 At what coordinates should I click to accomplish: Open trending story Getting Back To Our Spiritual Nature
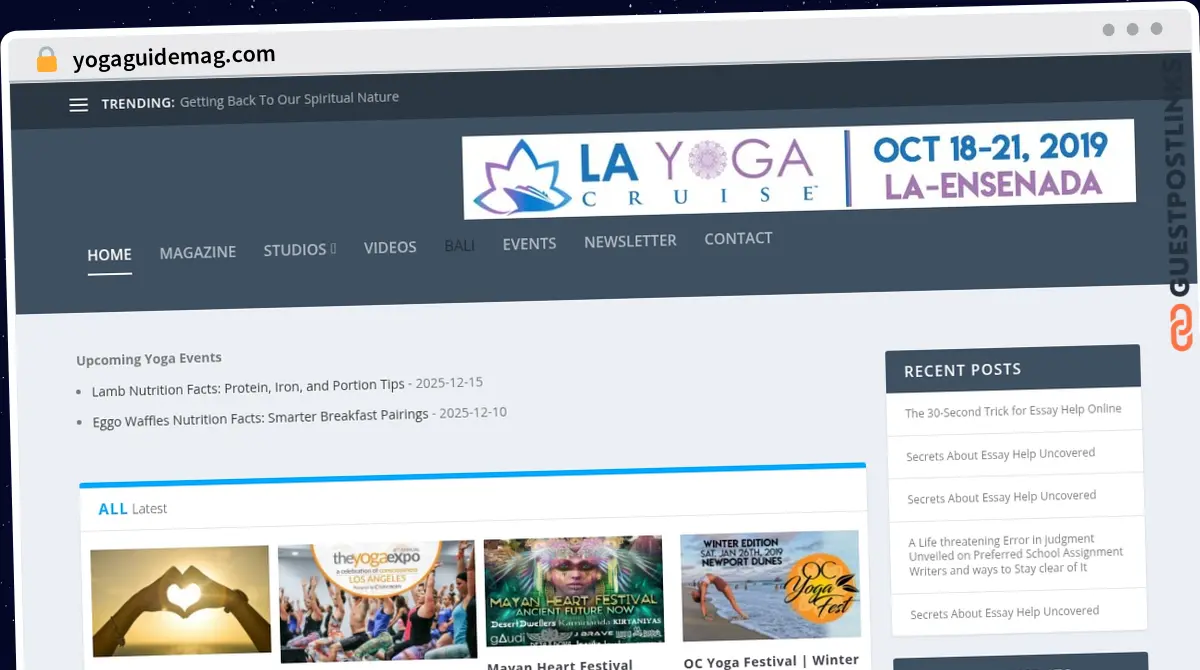(x=289, y=99)
